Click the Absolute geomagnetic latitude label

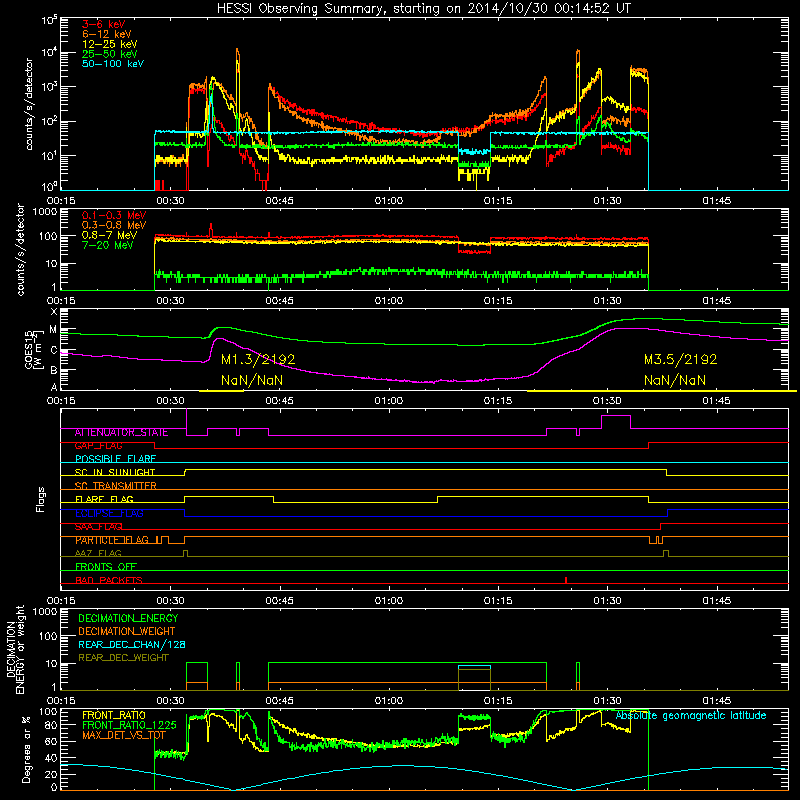pyautogui.click(x=691, y=716)
